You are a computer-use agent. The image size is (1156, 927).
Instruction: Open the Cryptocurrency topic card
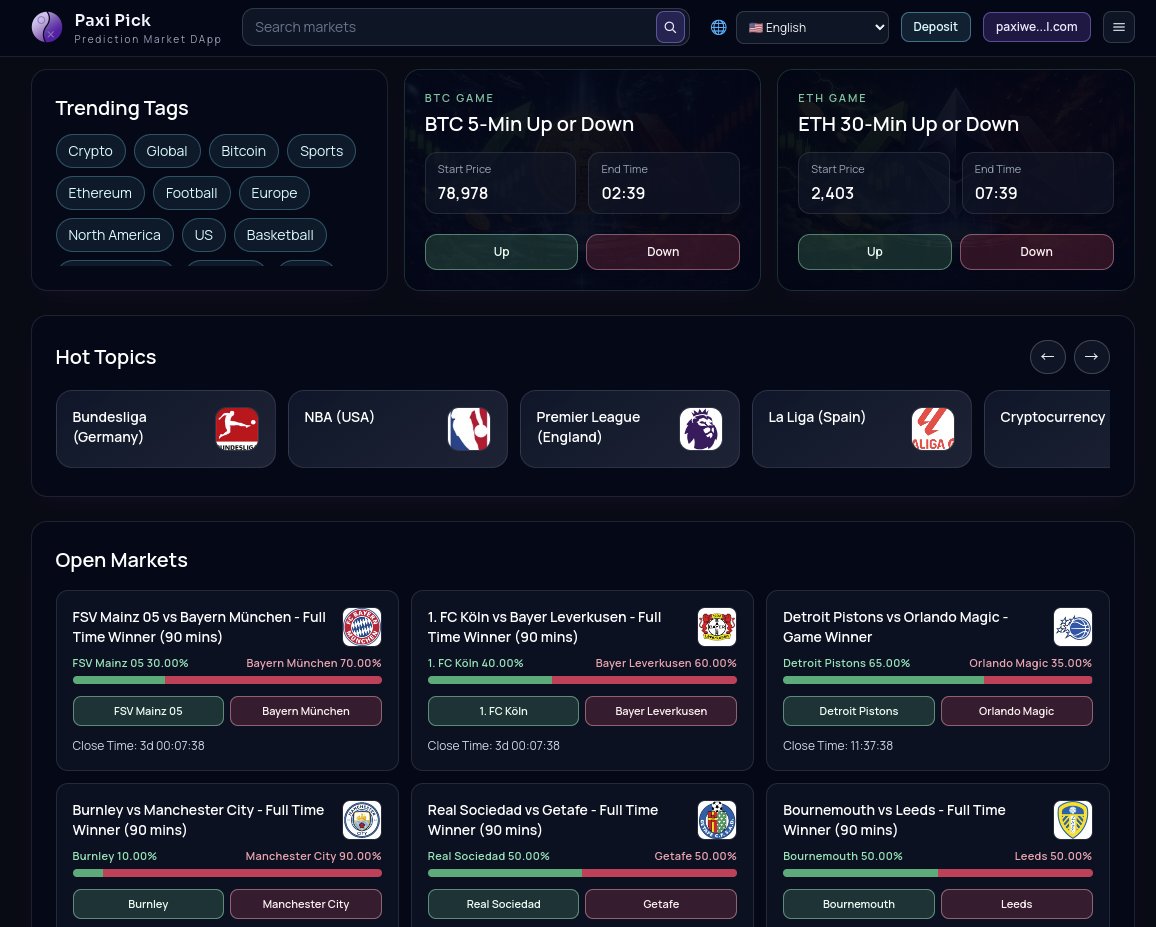tap(1048, 429)
